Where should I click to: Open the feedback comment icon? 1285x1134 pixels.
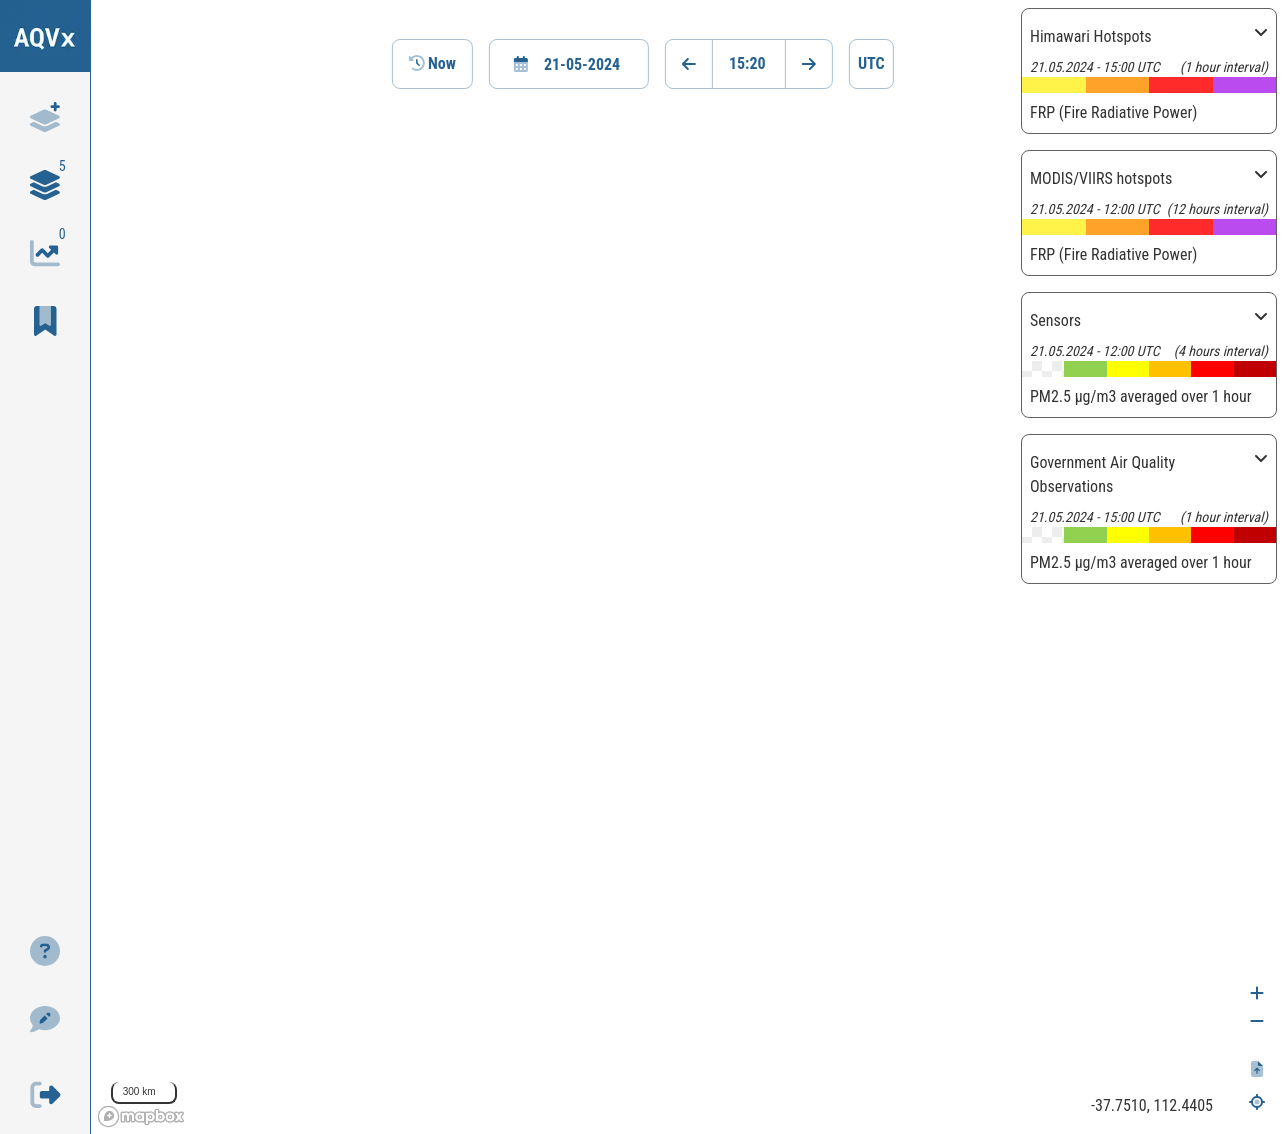click(45, 1019)
